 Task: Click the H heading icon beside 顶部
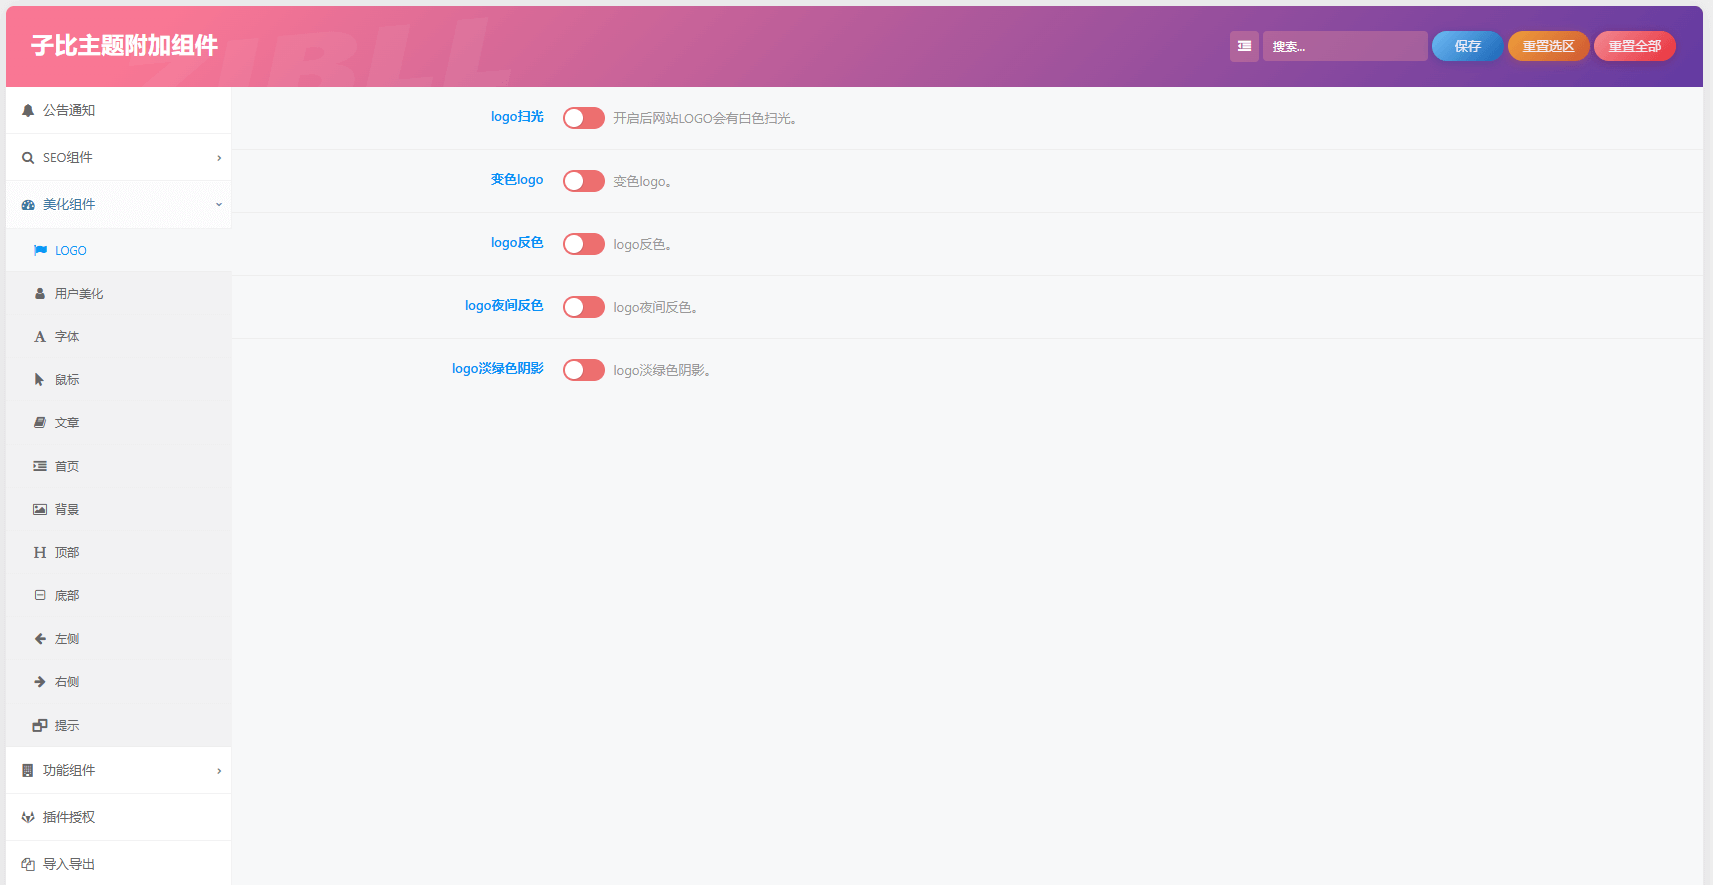click(40, 552)
